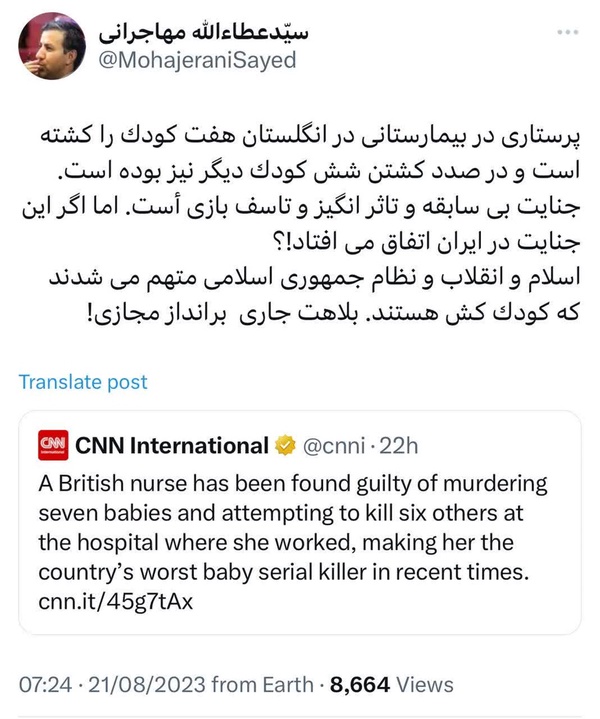This screenshot has width=600, height=719.
Task: Click the 'from Earth' location label
Action: tap(263, 685)
